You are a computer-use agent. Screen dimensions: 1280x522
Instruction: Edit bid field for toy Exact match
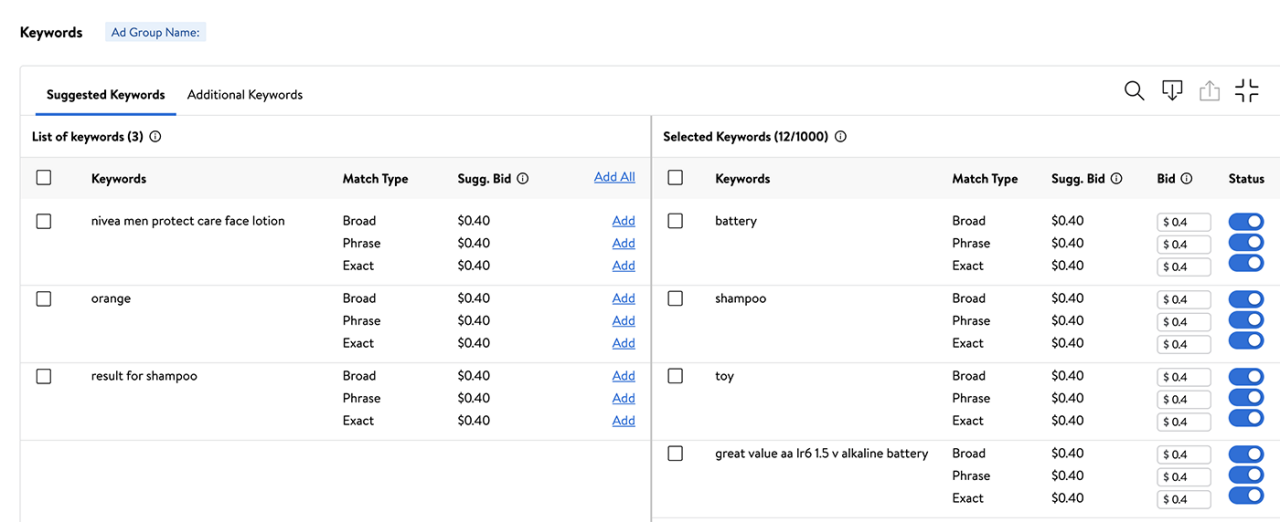click(x=1184, y=422)
